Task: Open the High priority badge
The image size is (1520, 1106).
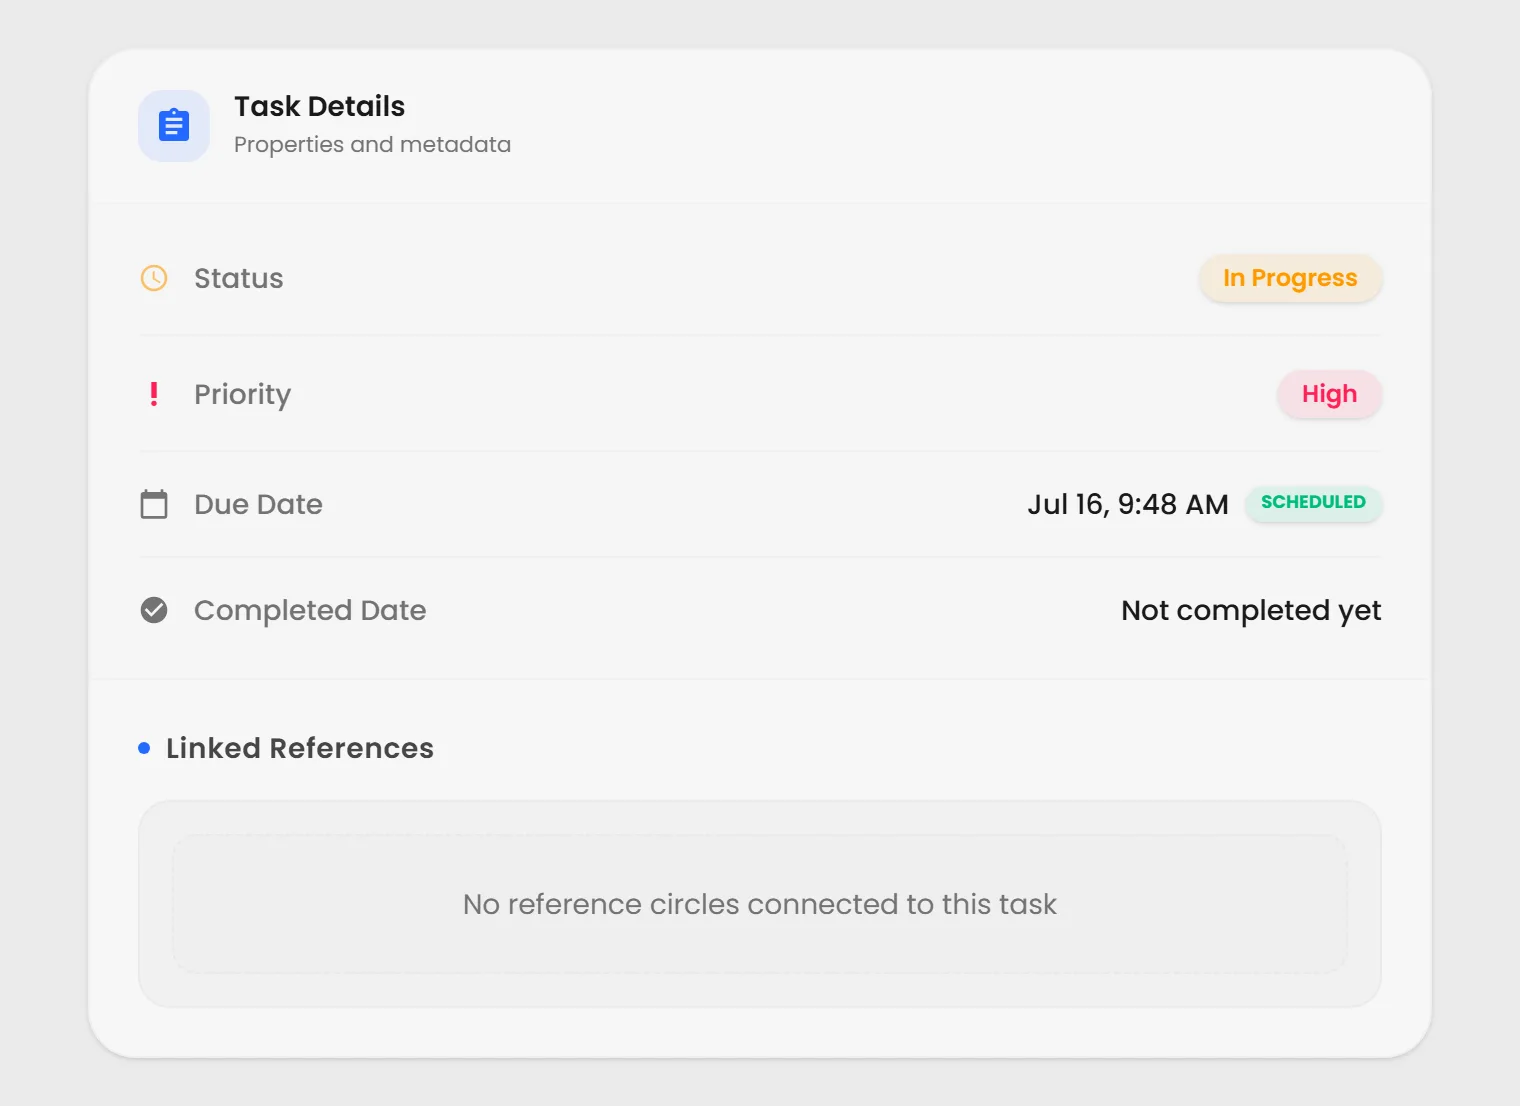Action: click(x=1329, y=394)
